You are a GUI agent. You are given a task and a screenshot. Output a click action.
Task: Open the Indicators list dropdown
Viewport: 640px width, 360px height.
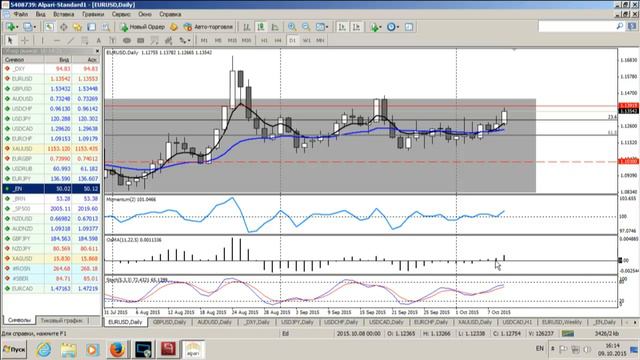[376, 27]
